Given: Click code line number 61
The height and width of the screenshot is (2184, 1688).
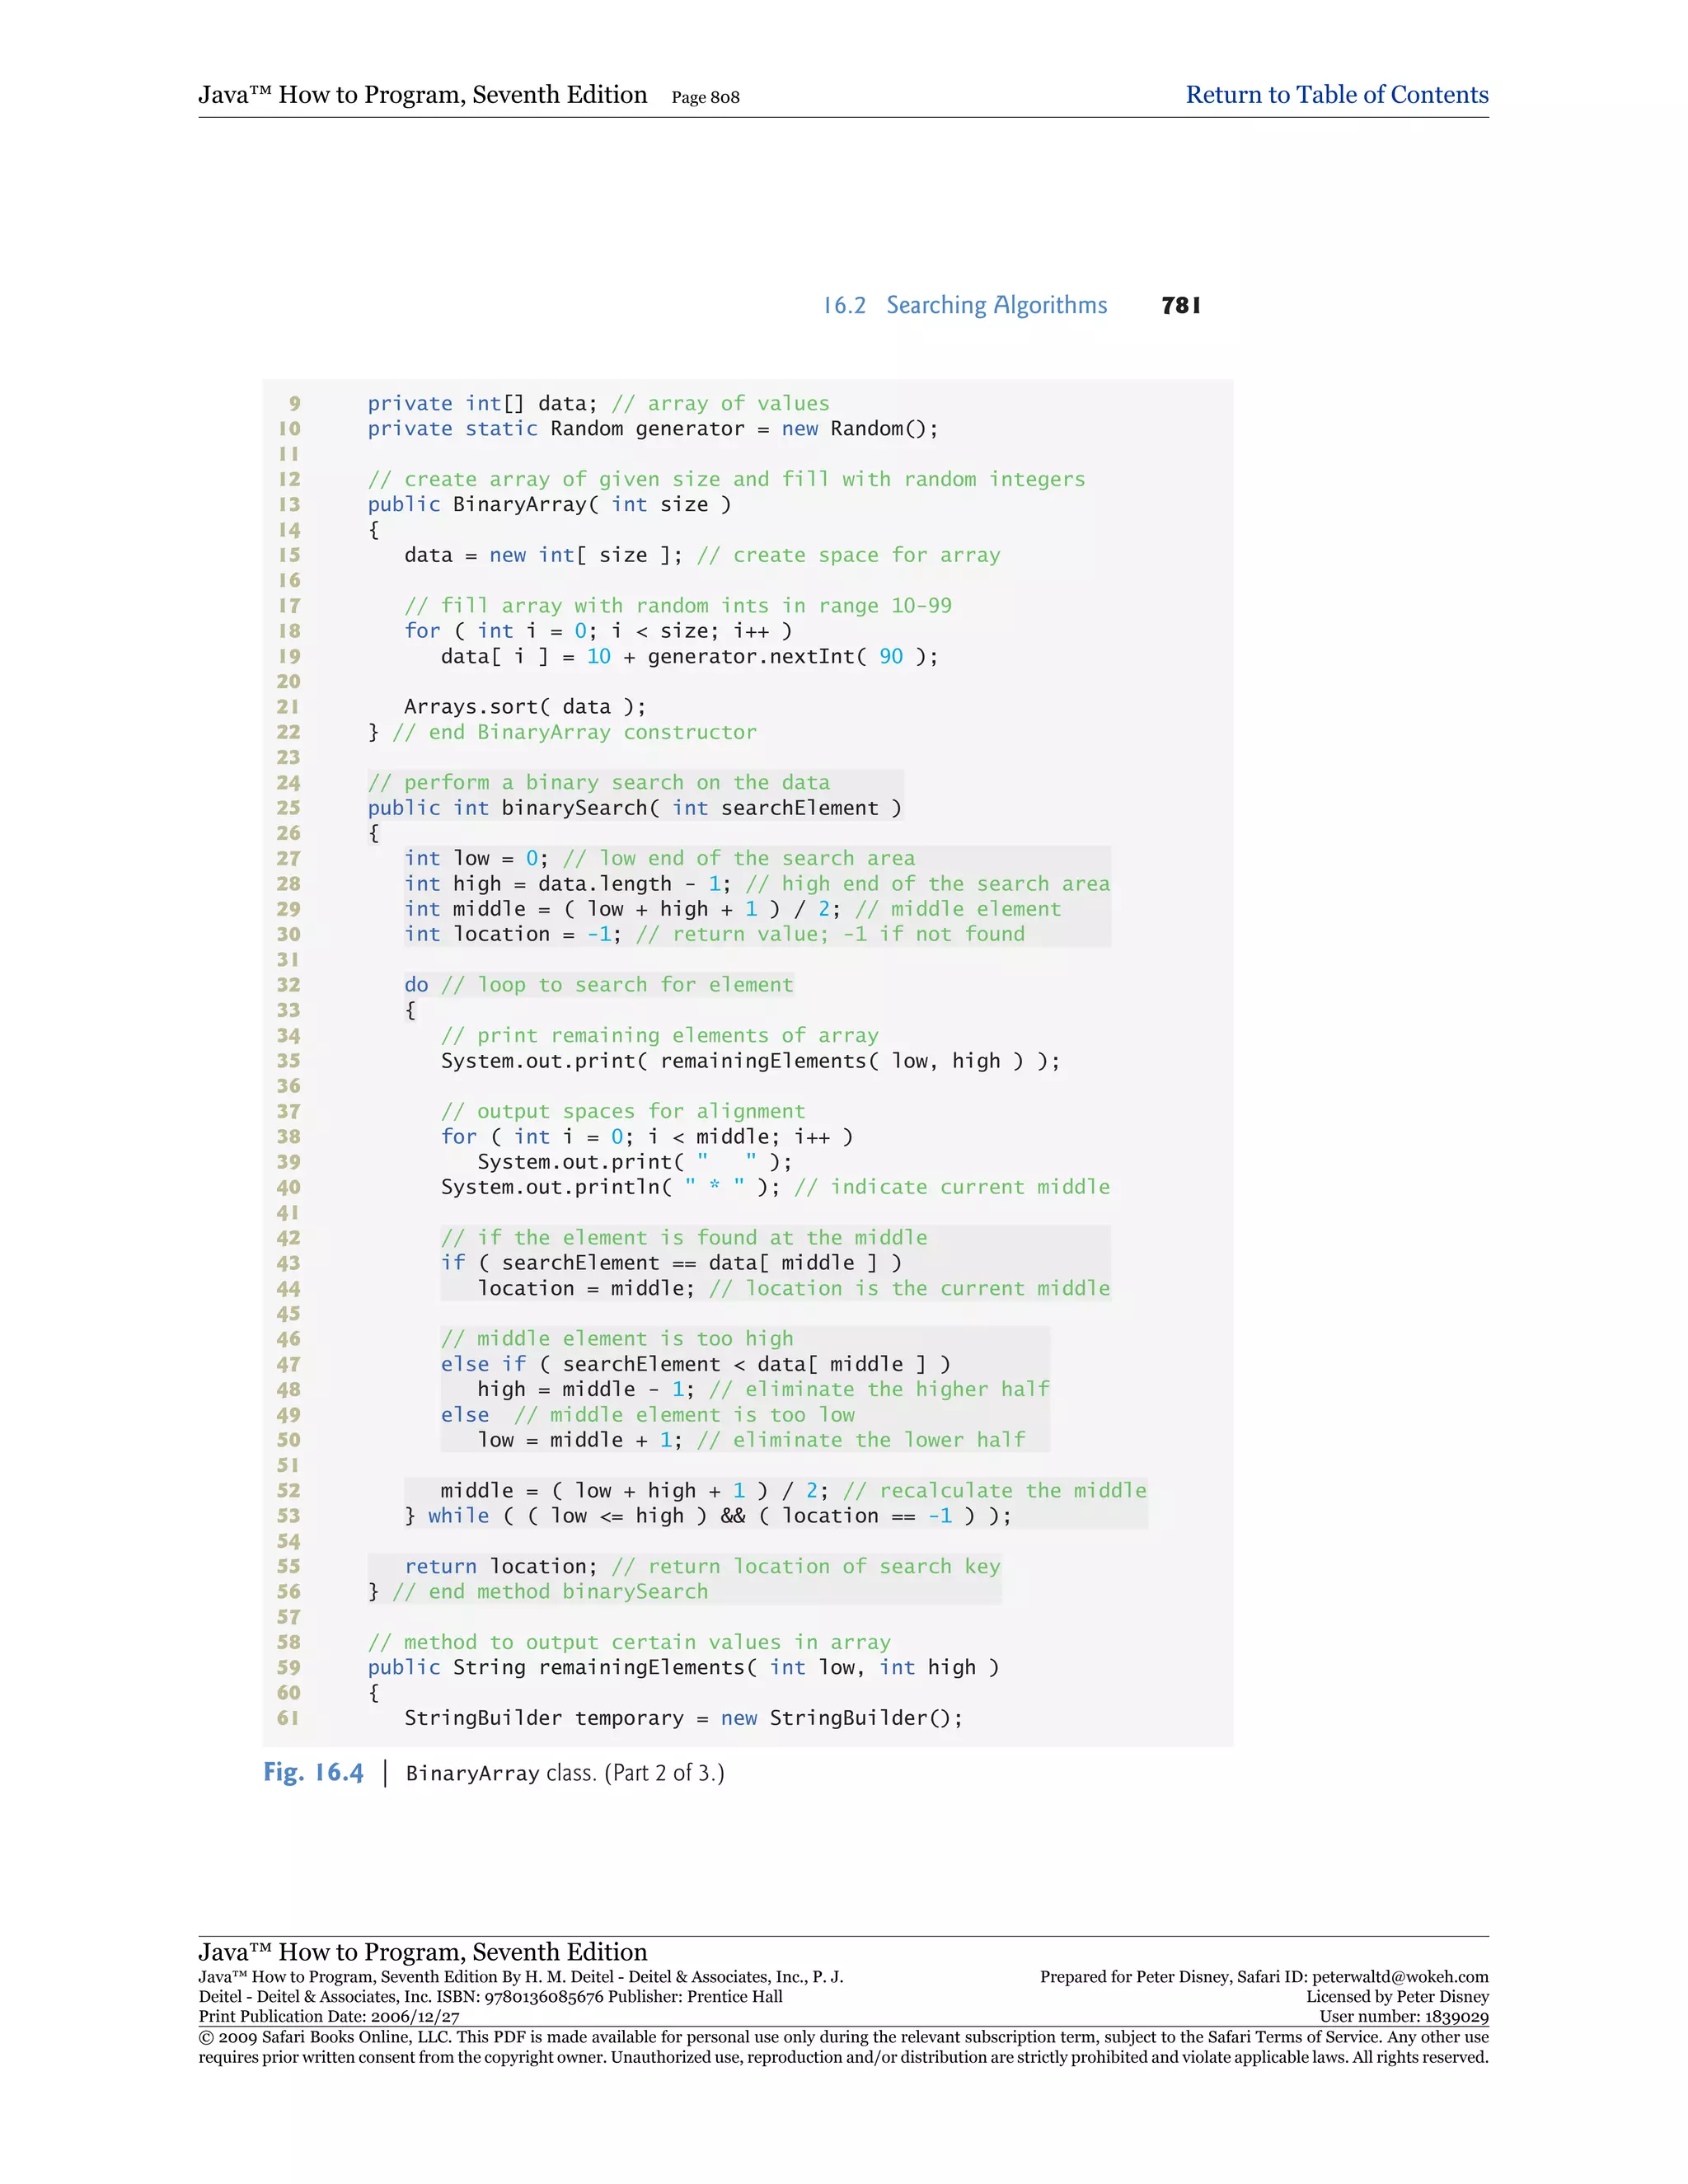Looking at the screenshot, I should click(288, 1718).
